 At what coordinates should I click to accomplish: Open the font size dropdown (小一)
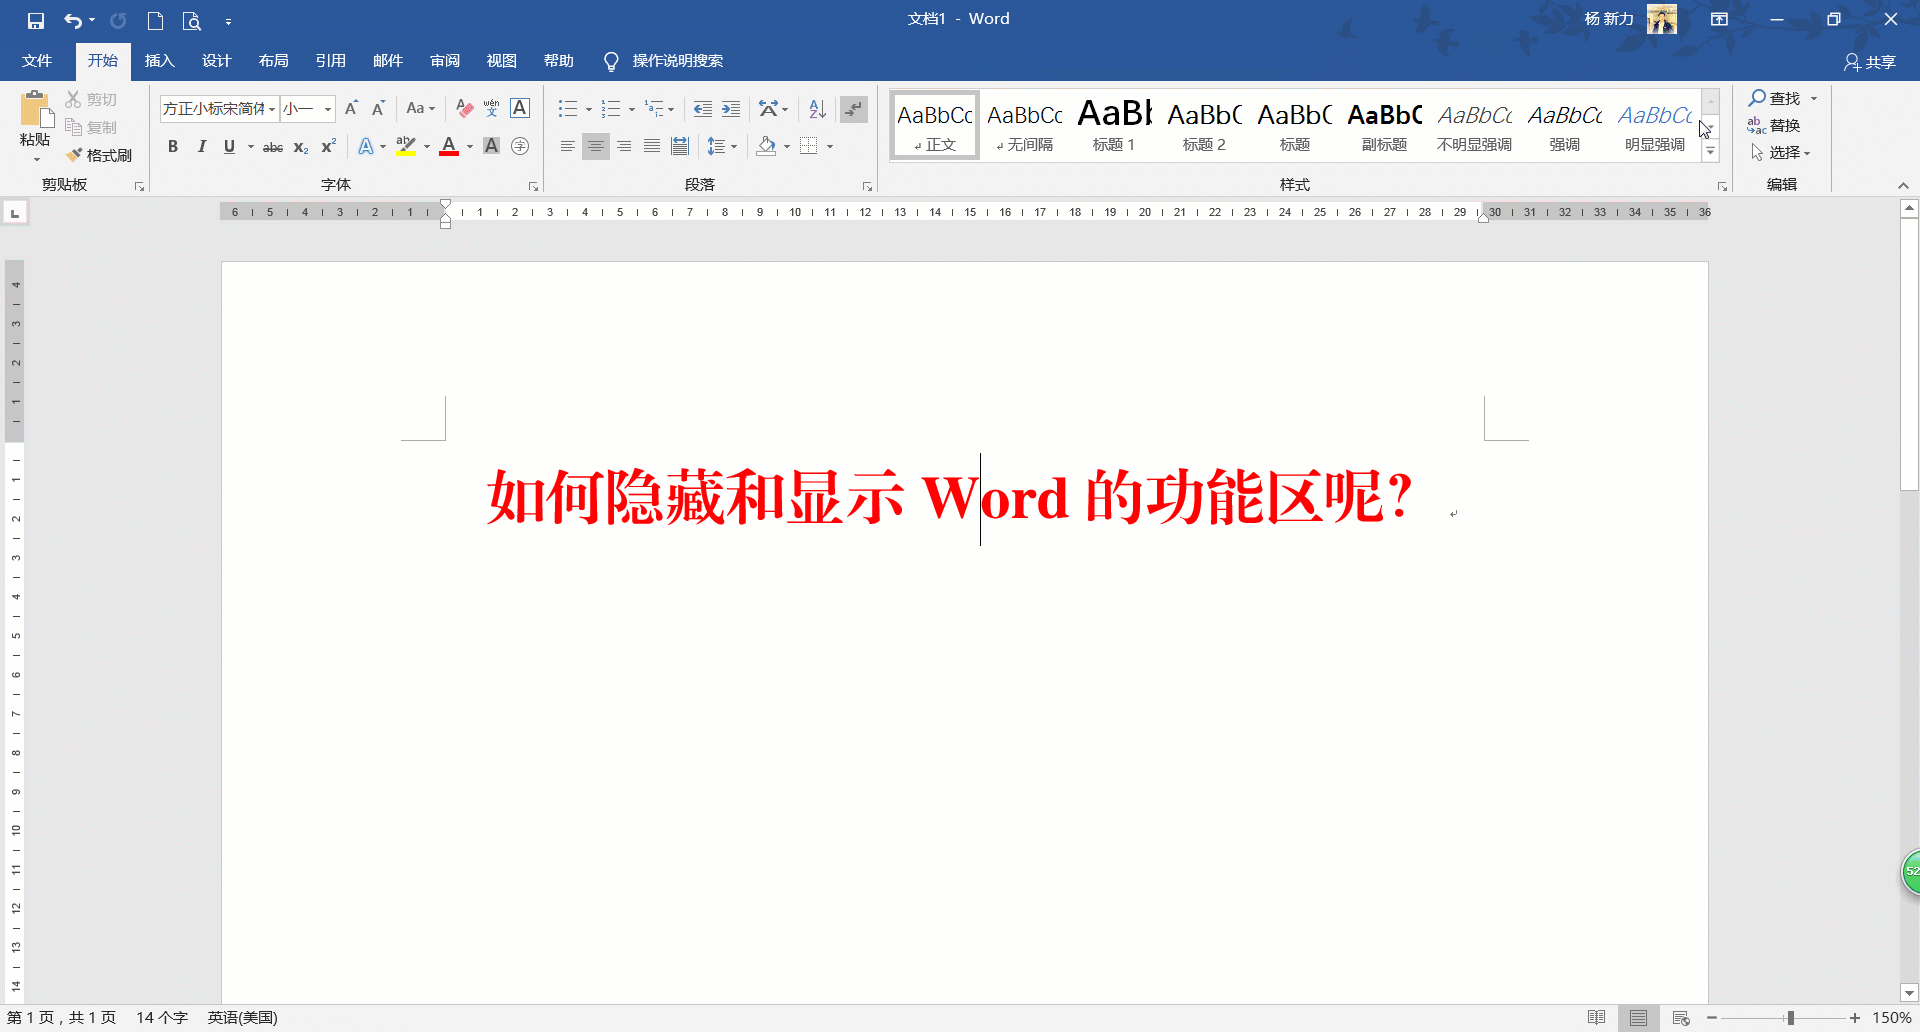click(x=328, y=109)
